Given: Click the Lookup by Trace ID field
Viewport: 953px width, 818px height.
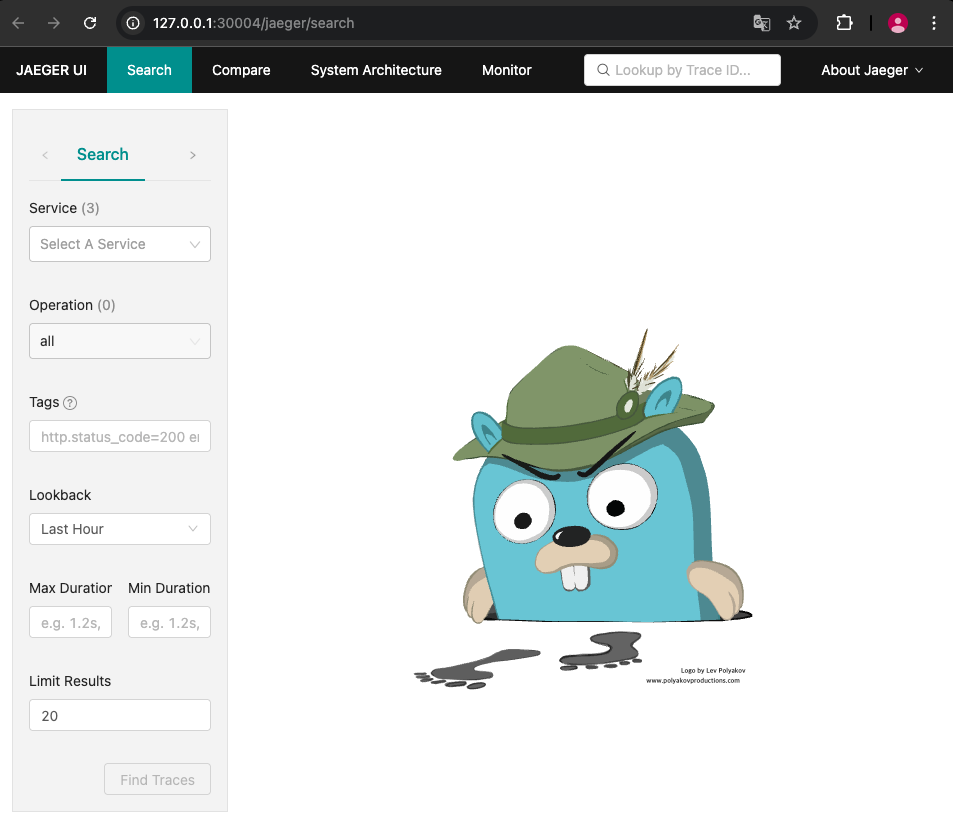Looking at the screenshot, I should [x=682, y=70].
